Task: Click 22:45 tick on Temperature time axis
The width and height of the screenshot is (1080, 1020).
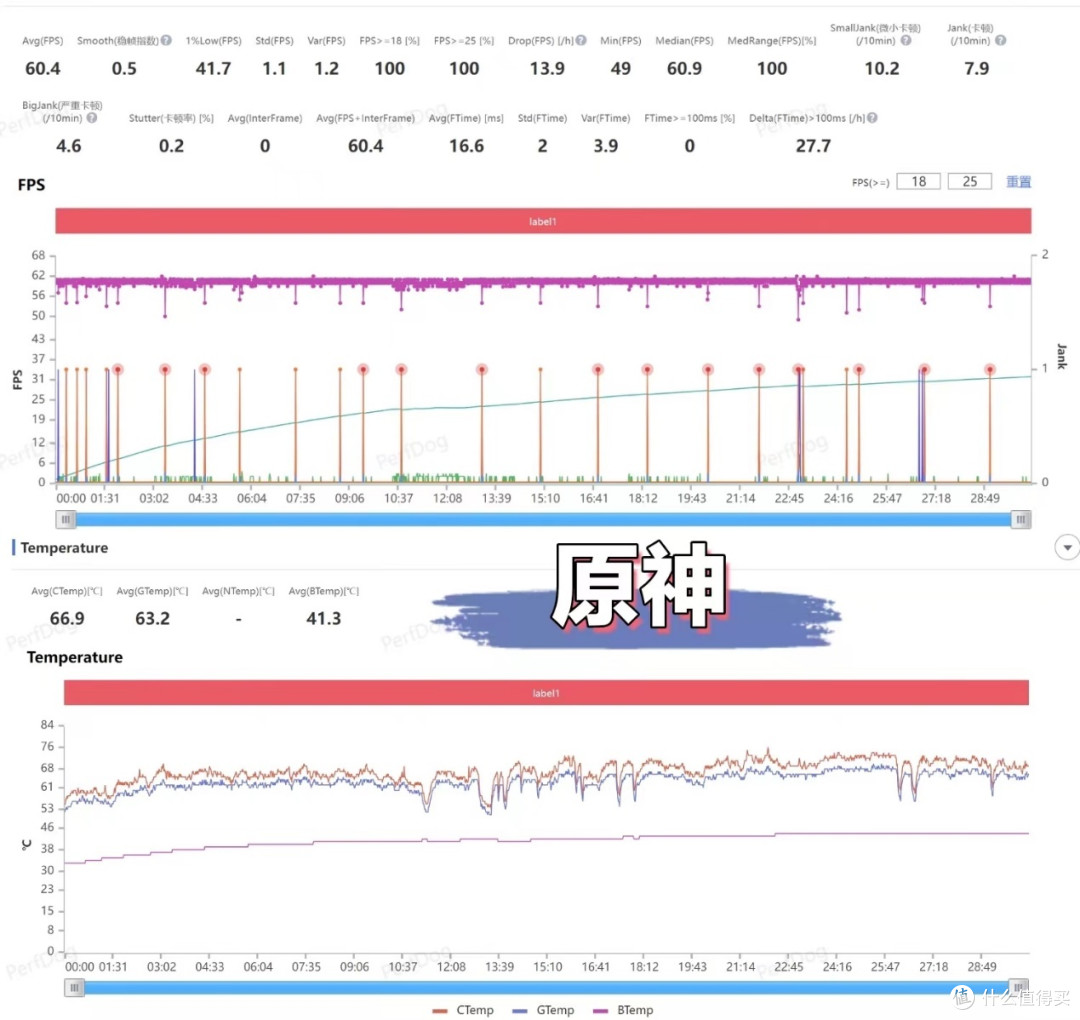Action: [788, 967]
